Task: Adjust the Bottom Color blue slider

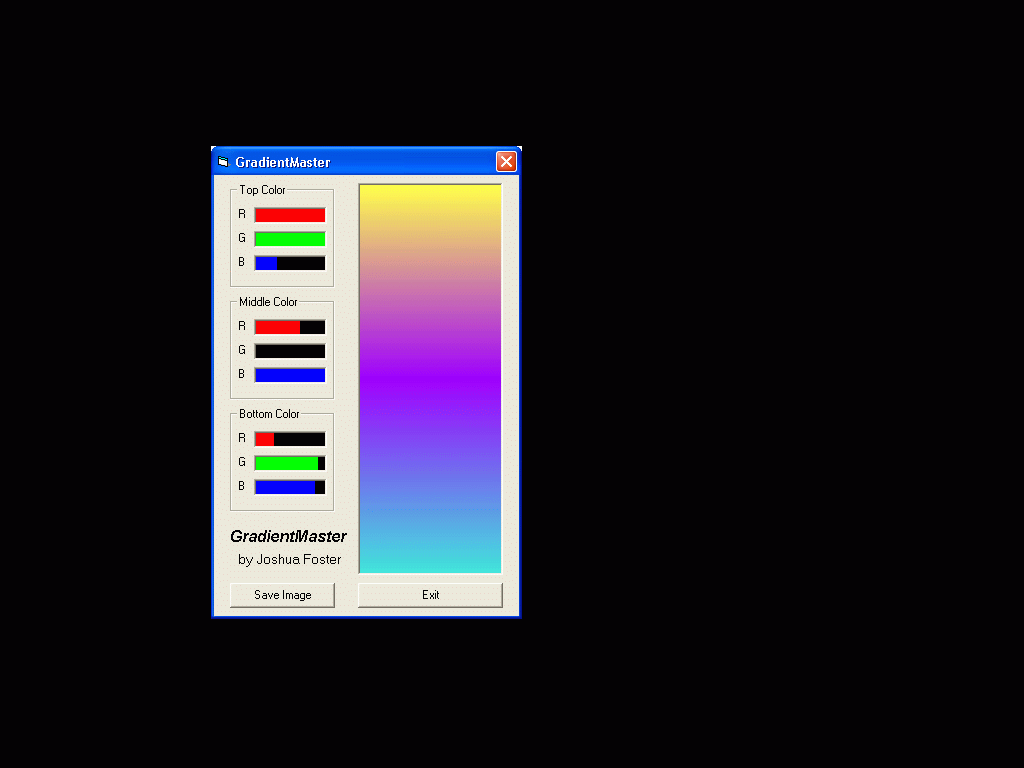Action: (290, 487)
